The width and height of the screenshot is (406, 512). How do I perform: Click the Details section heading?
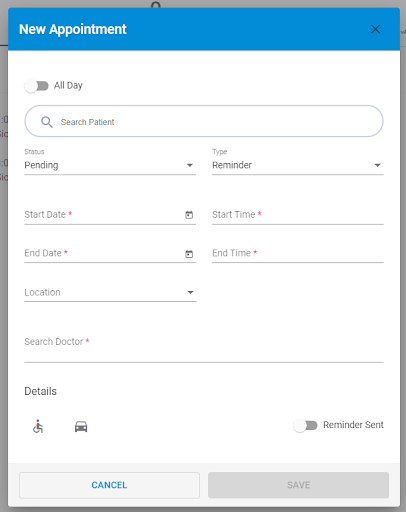(40, 391)
